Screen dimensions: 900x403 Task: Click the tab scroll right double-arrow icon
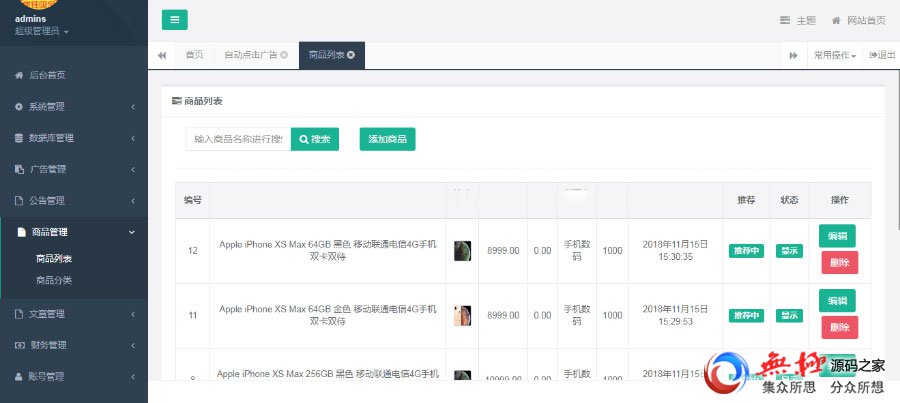coord(793,55)
